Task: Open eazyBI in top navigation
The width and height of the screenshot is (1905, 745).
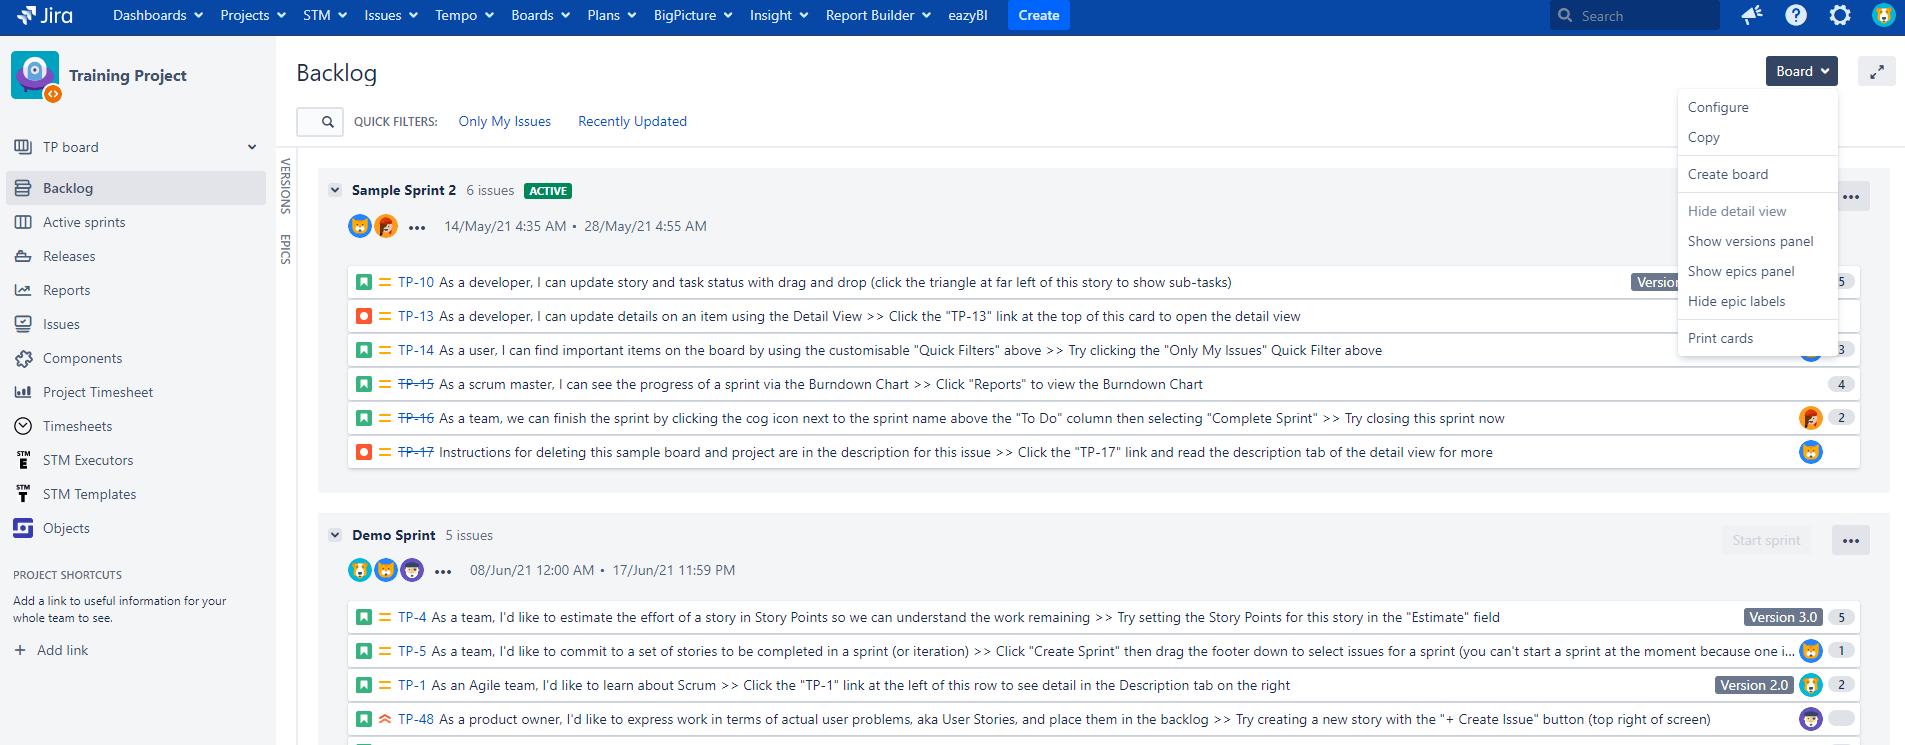Action: point(967,15)
